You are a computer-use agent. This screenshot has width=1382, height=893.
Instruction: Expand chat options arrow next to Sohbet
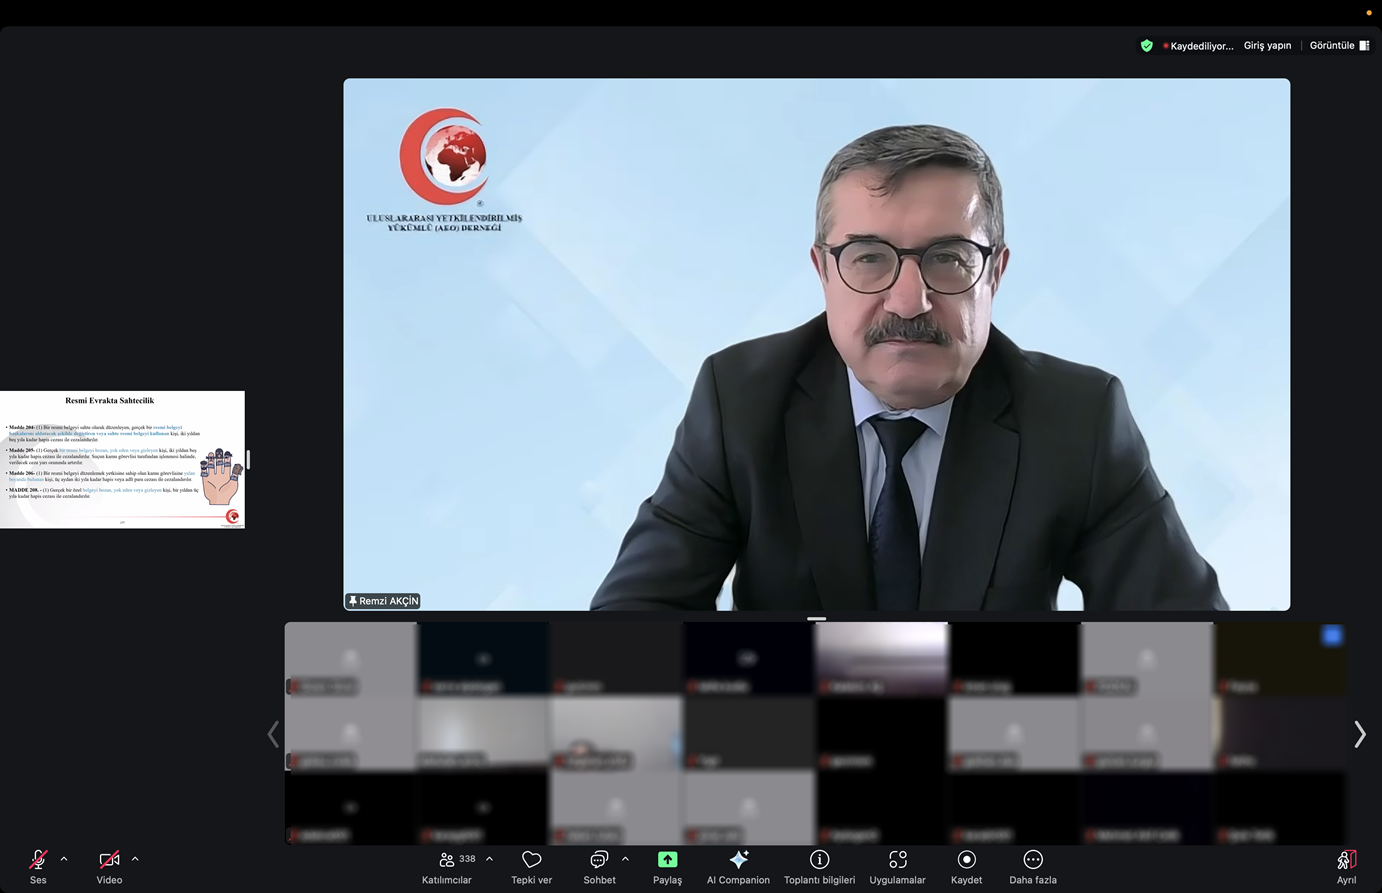626,859
